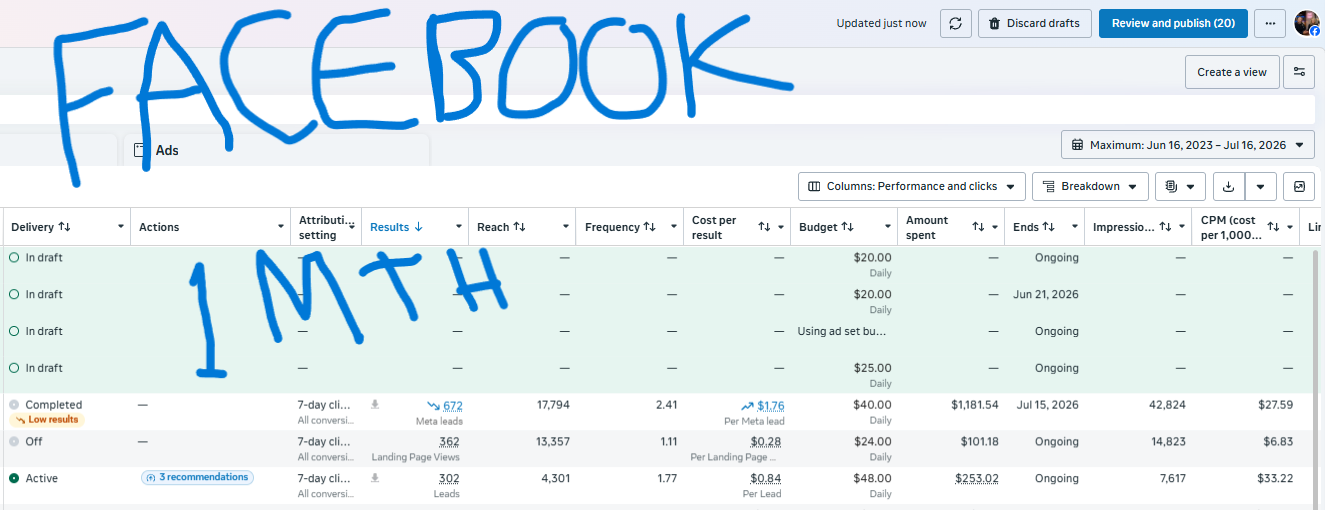The height and width of the screenshot is (510, 1325).
Task: Click the Updated just now text
Action: tap(881, 23)
